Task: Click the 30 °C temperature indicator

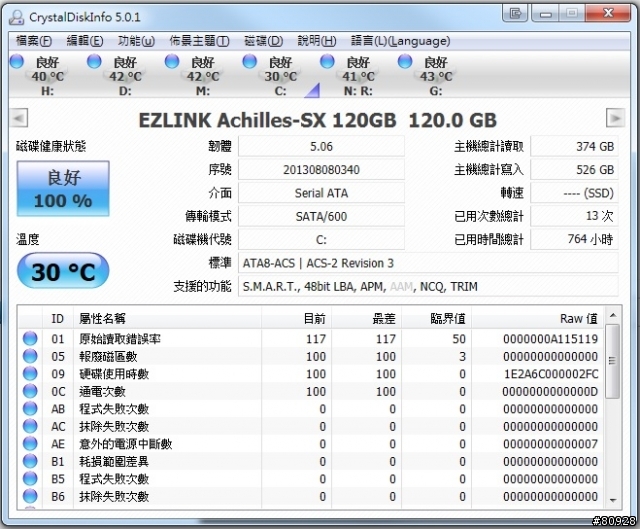Action: 63,271
